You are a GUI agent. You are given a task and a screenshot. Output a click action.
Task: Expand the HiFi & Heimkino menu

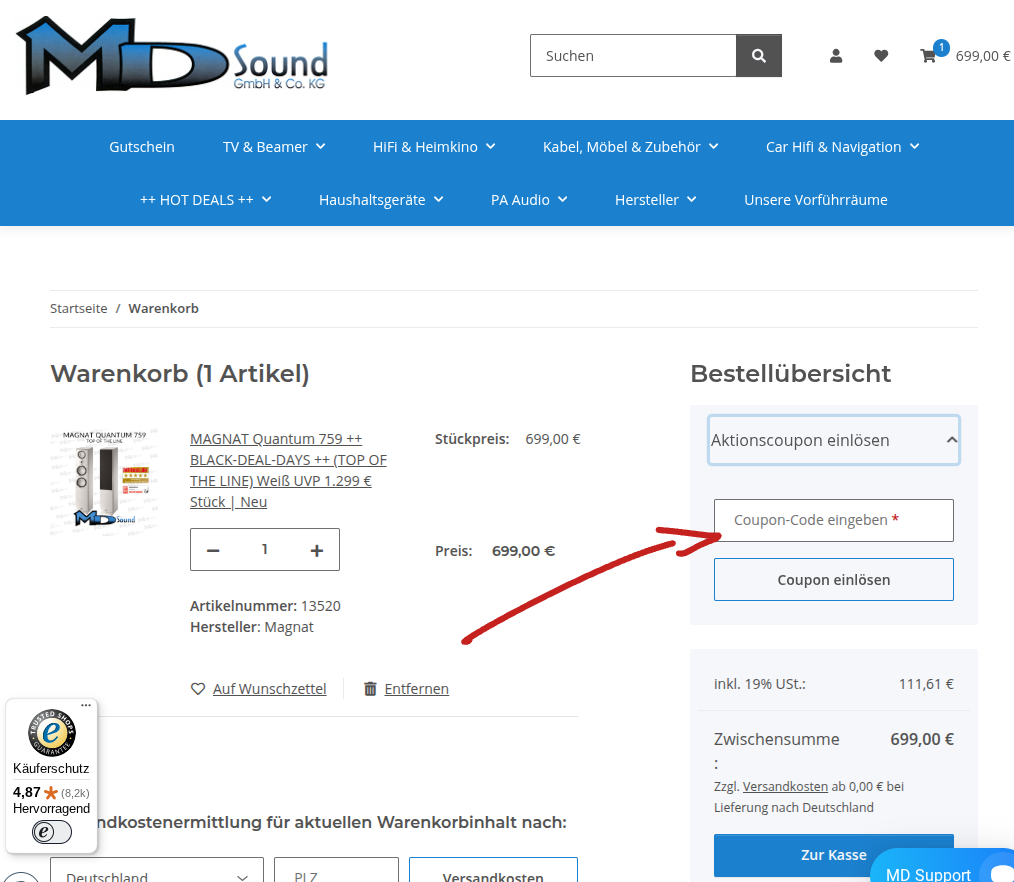pos(434,147)
